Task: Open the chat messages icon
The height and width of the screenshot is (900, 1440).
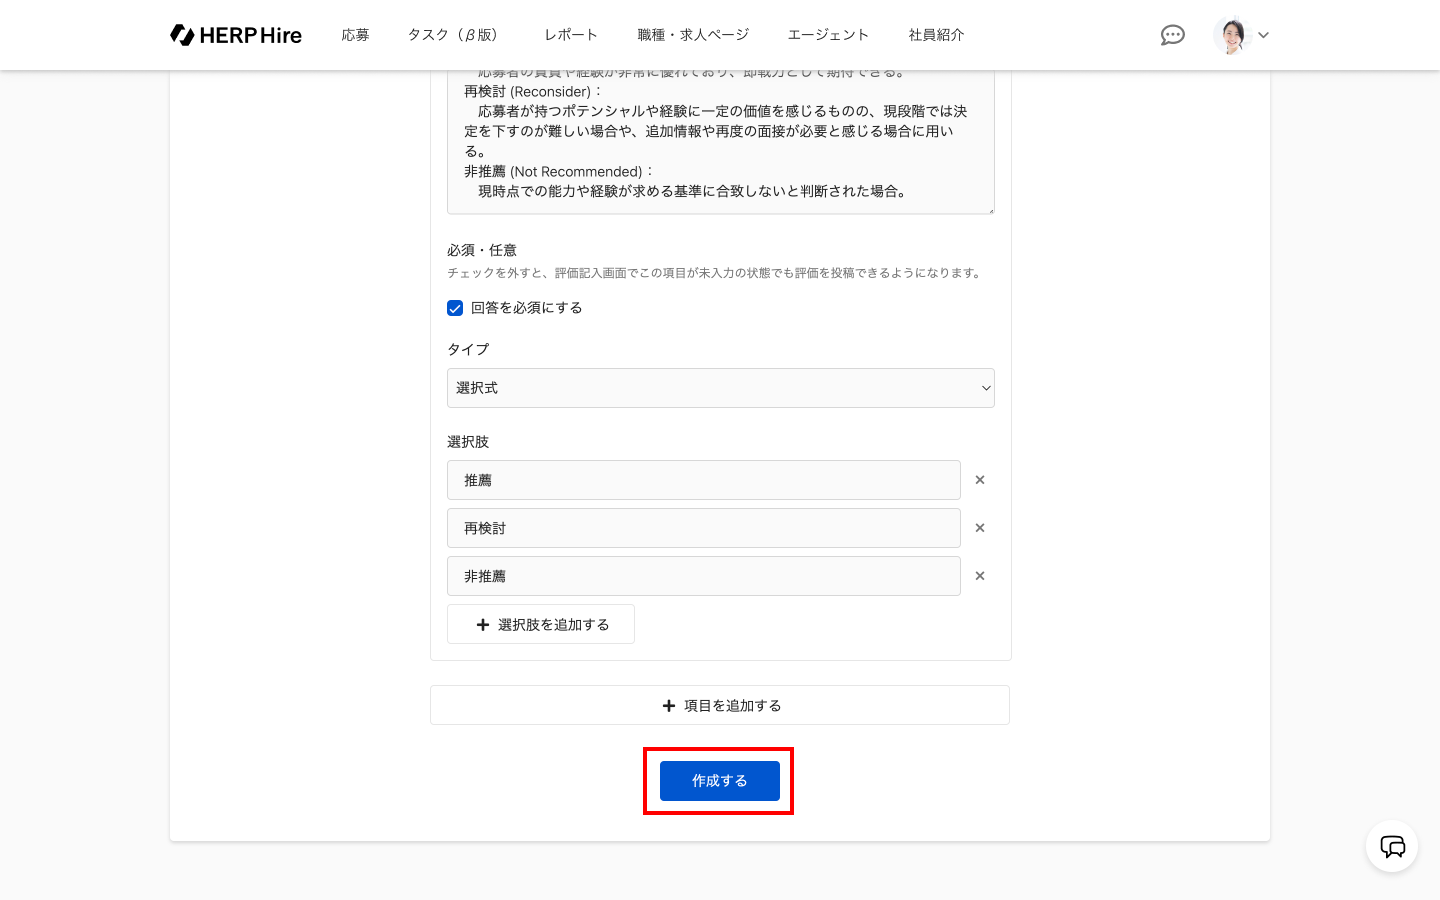Action: [1172, 35]
